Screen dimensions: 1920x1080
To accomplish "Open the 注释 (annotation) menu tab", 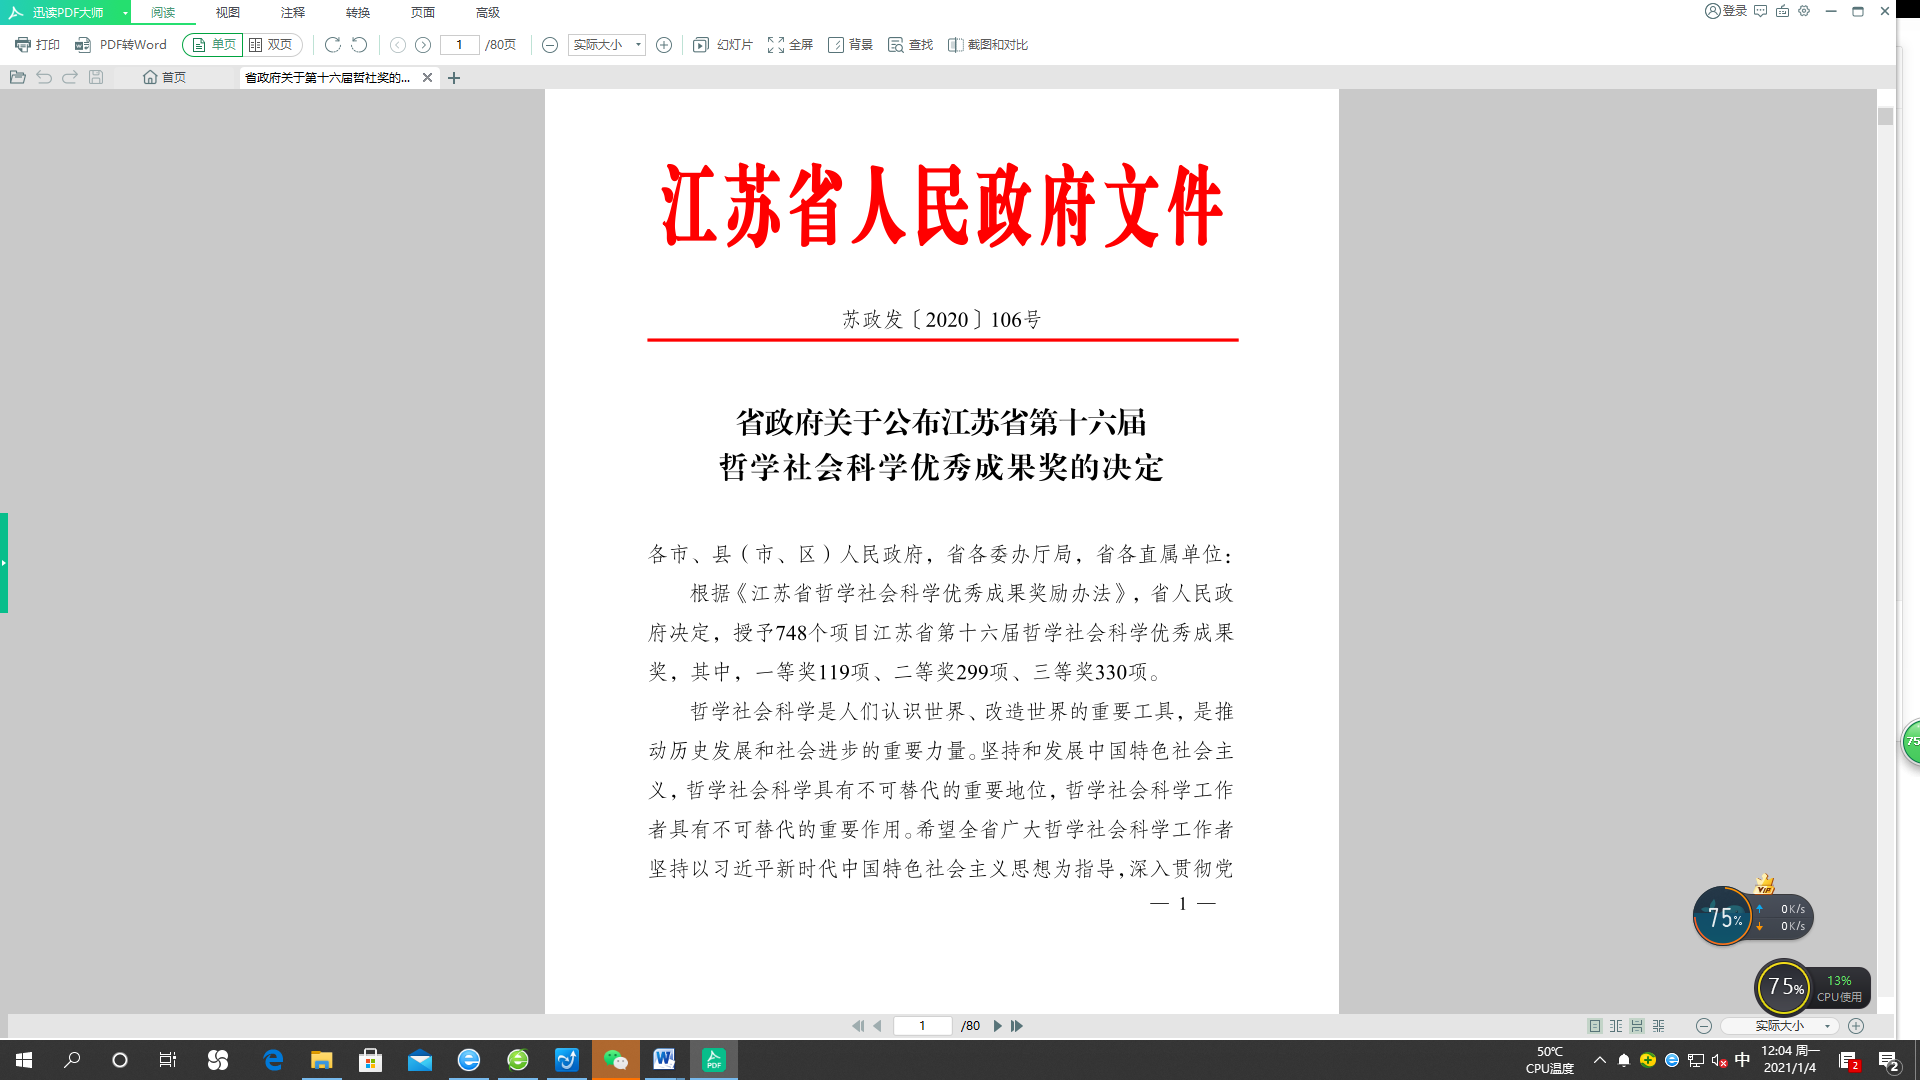I will point(293,13).
